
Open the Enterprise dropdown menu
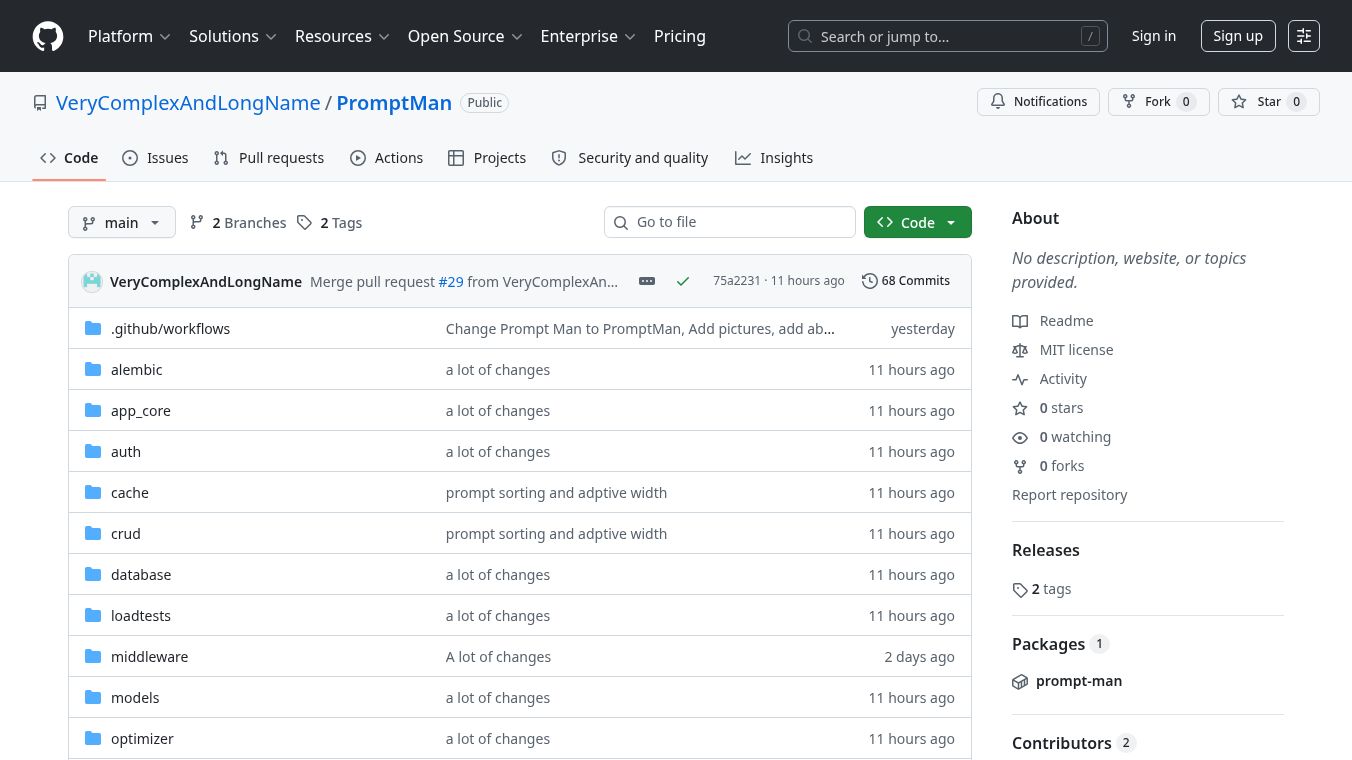pos(588,36)
